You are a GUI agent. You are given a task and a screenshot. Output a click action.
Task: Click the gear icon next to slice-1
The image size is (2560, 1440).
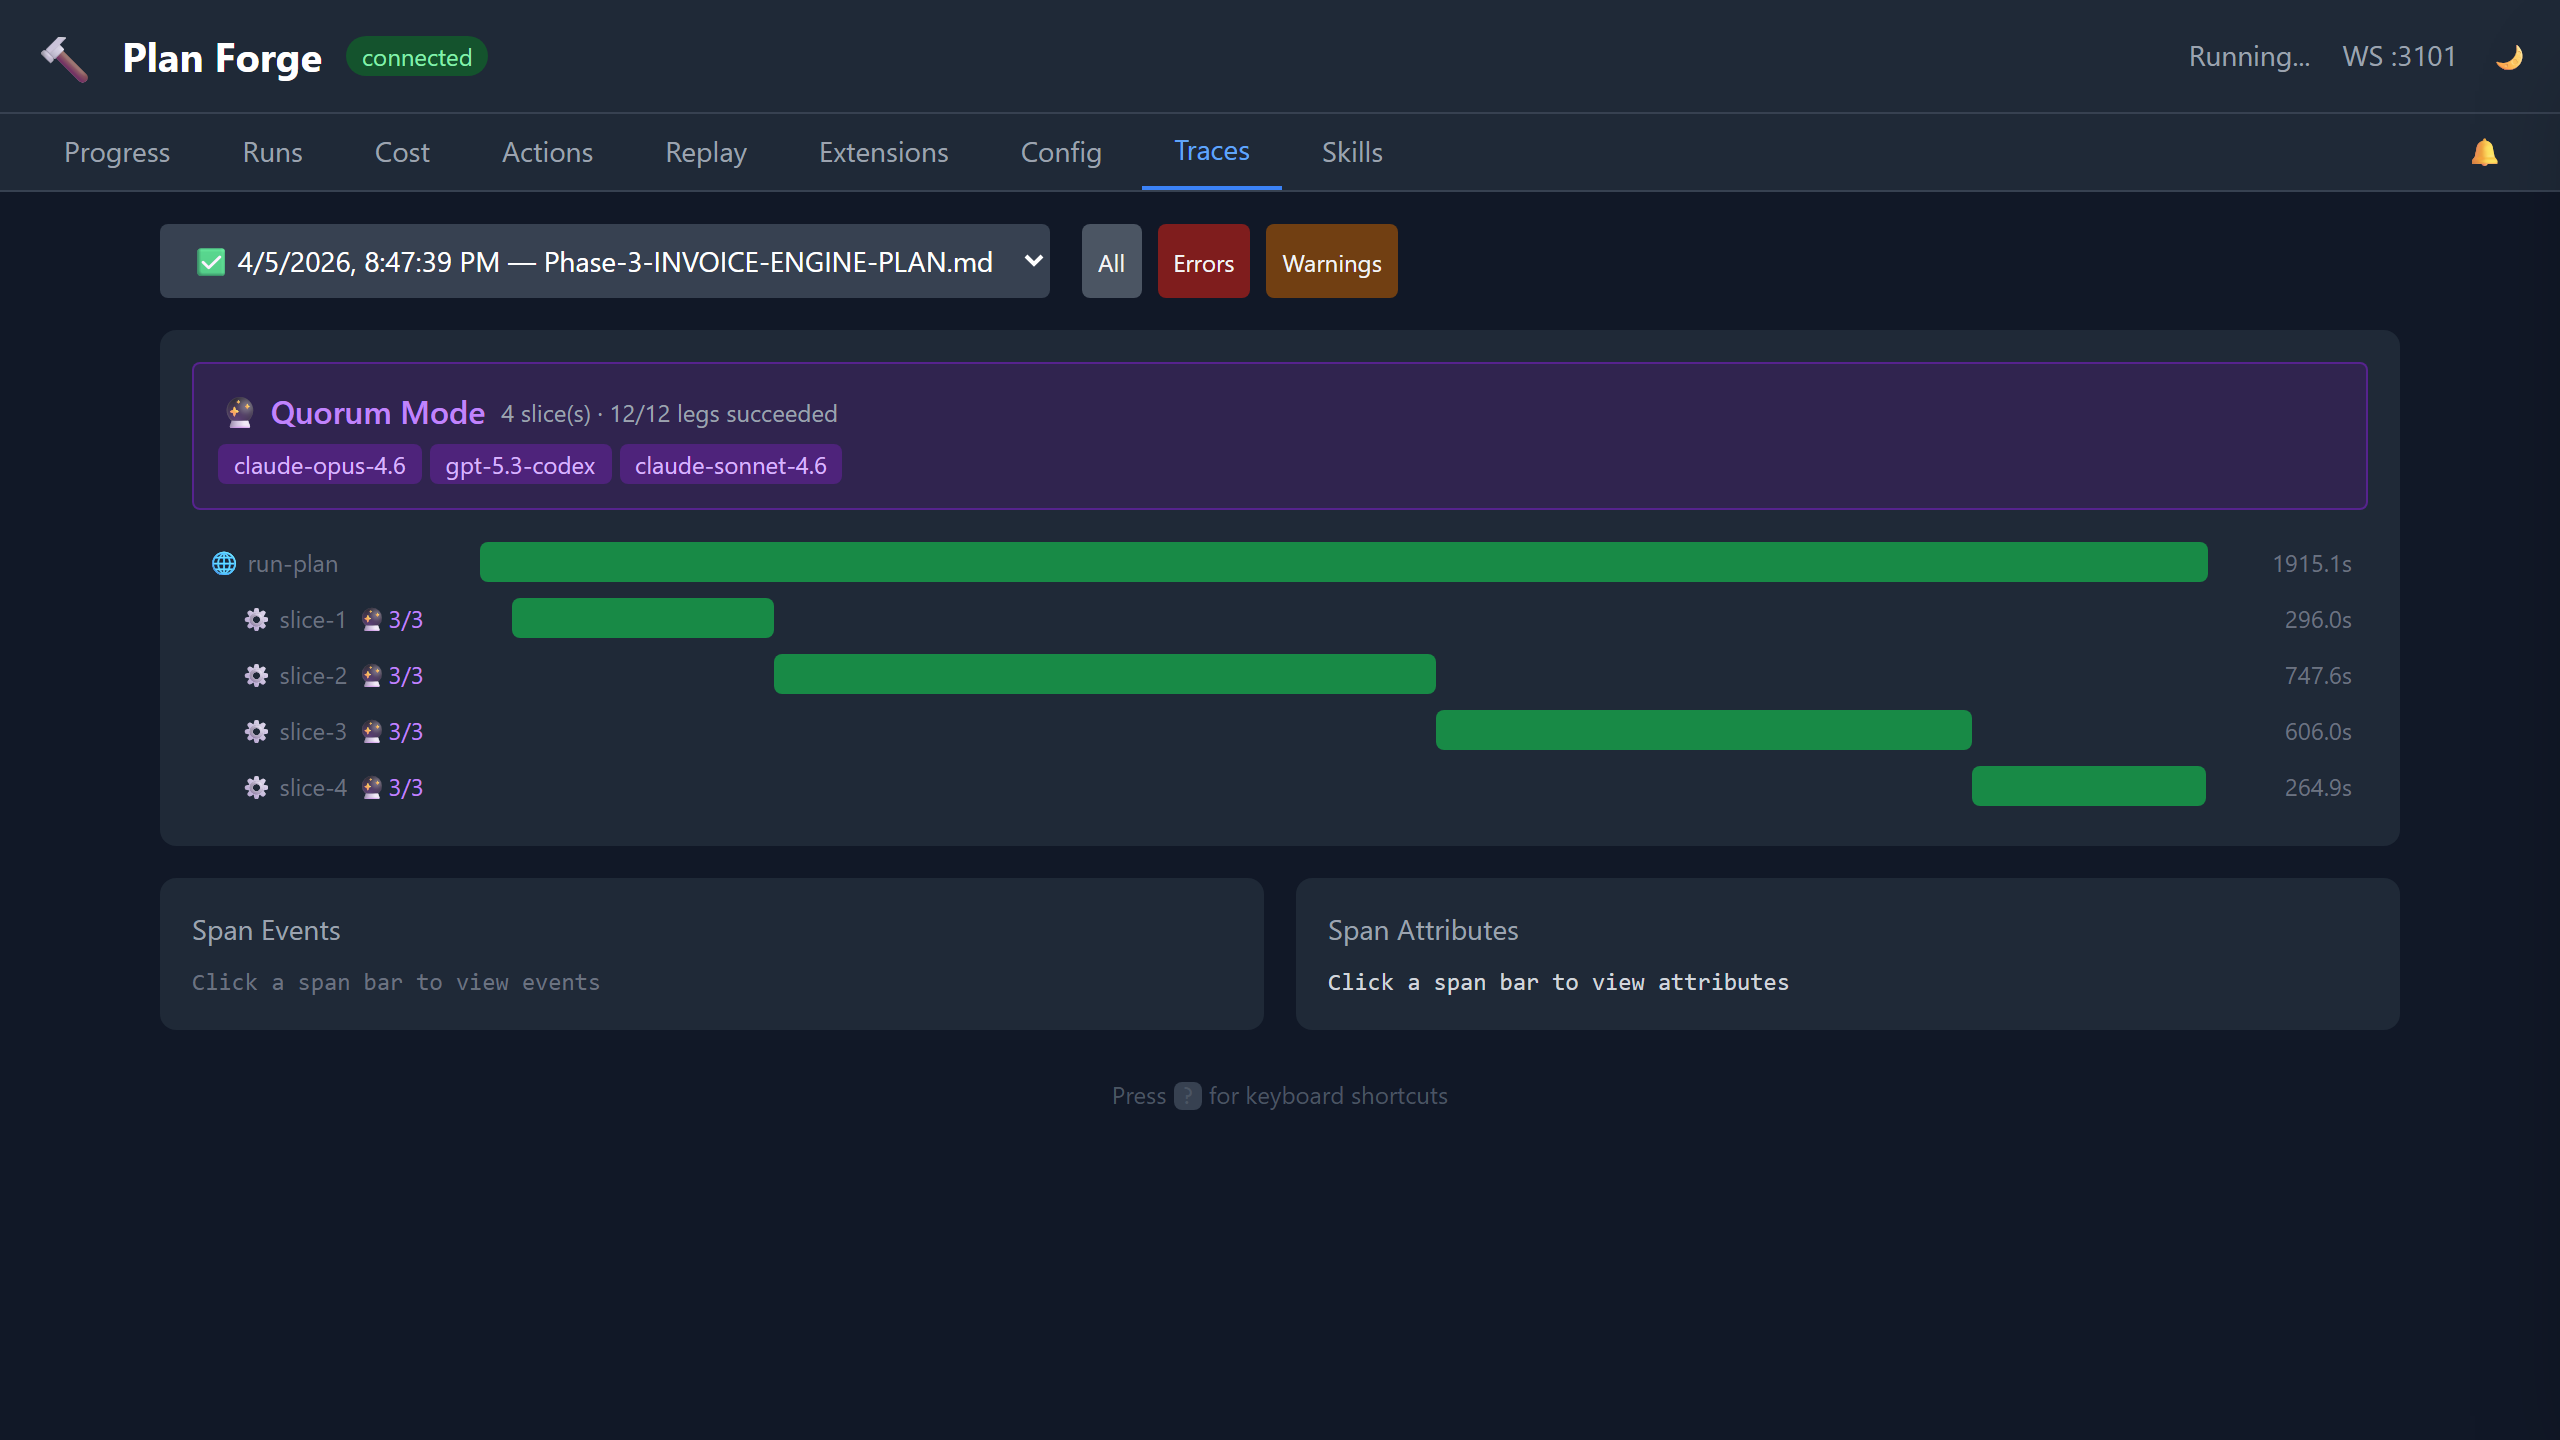pyautogui.click(x=257, y=619)
